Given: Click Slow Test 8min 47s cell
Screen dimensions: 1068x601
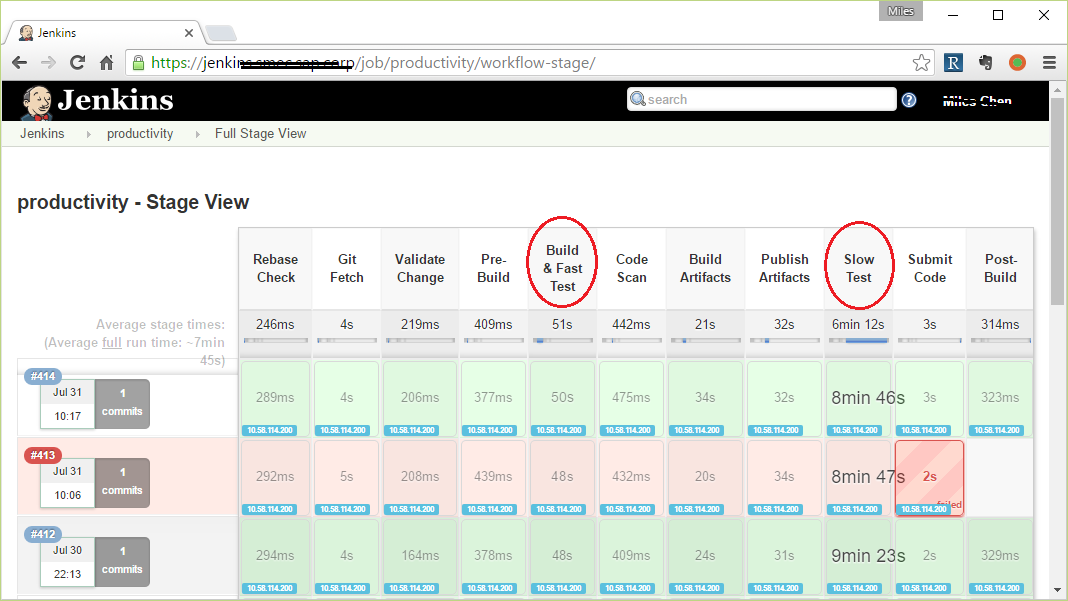Looking at the screenshot, I should [858, 477].
